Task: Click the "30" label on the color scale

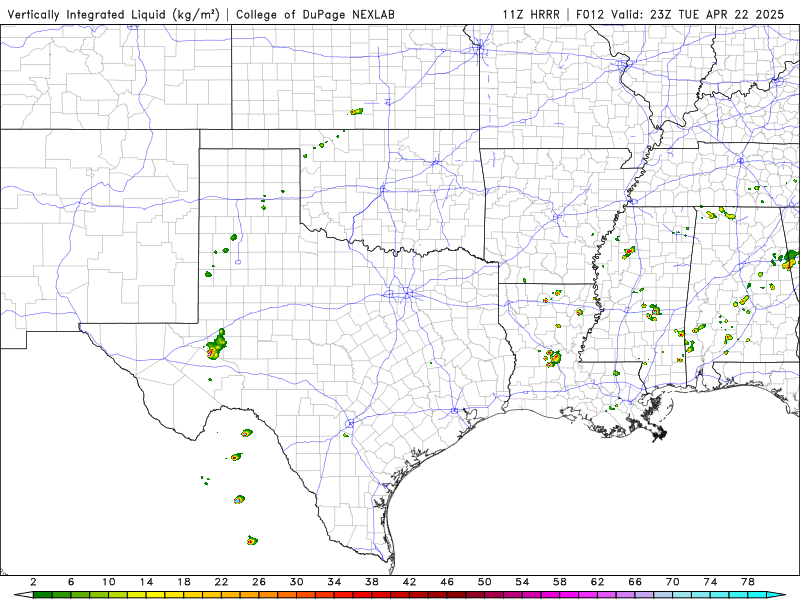Action: tap(296, 582)
